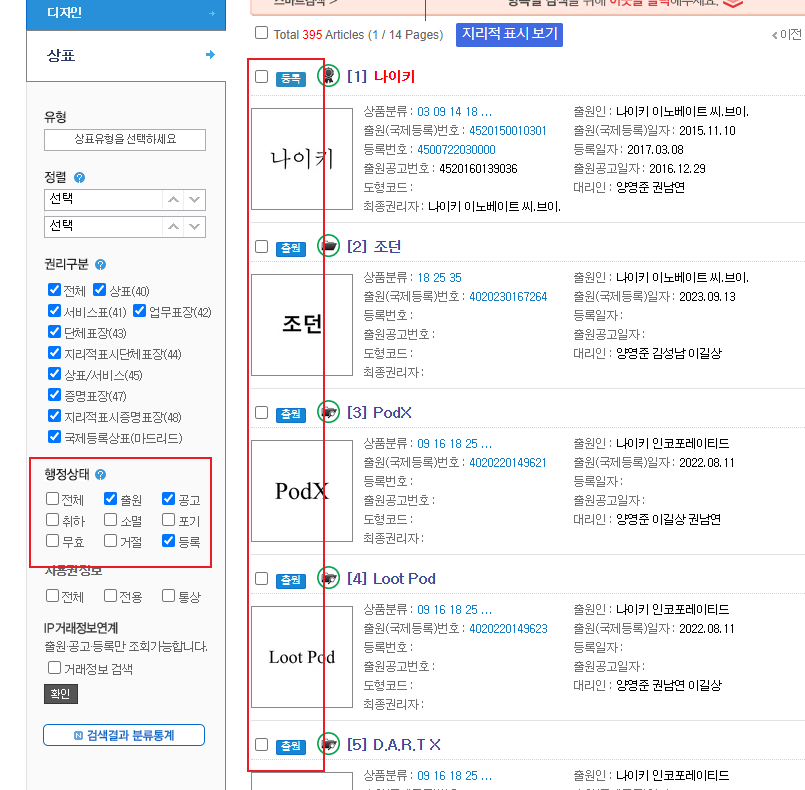Click the registration ribbon icon beside 나이키
The height and width of the screenshot is (790, 805).
coord(329,76)
